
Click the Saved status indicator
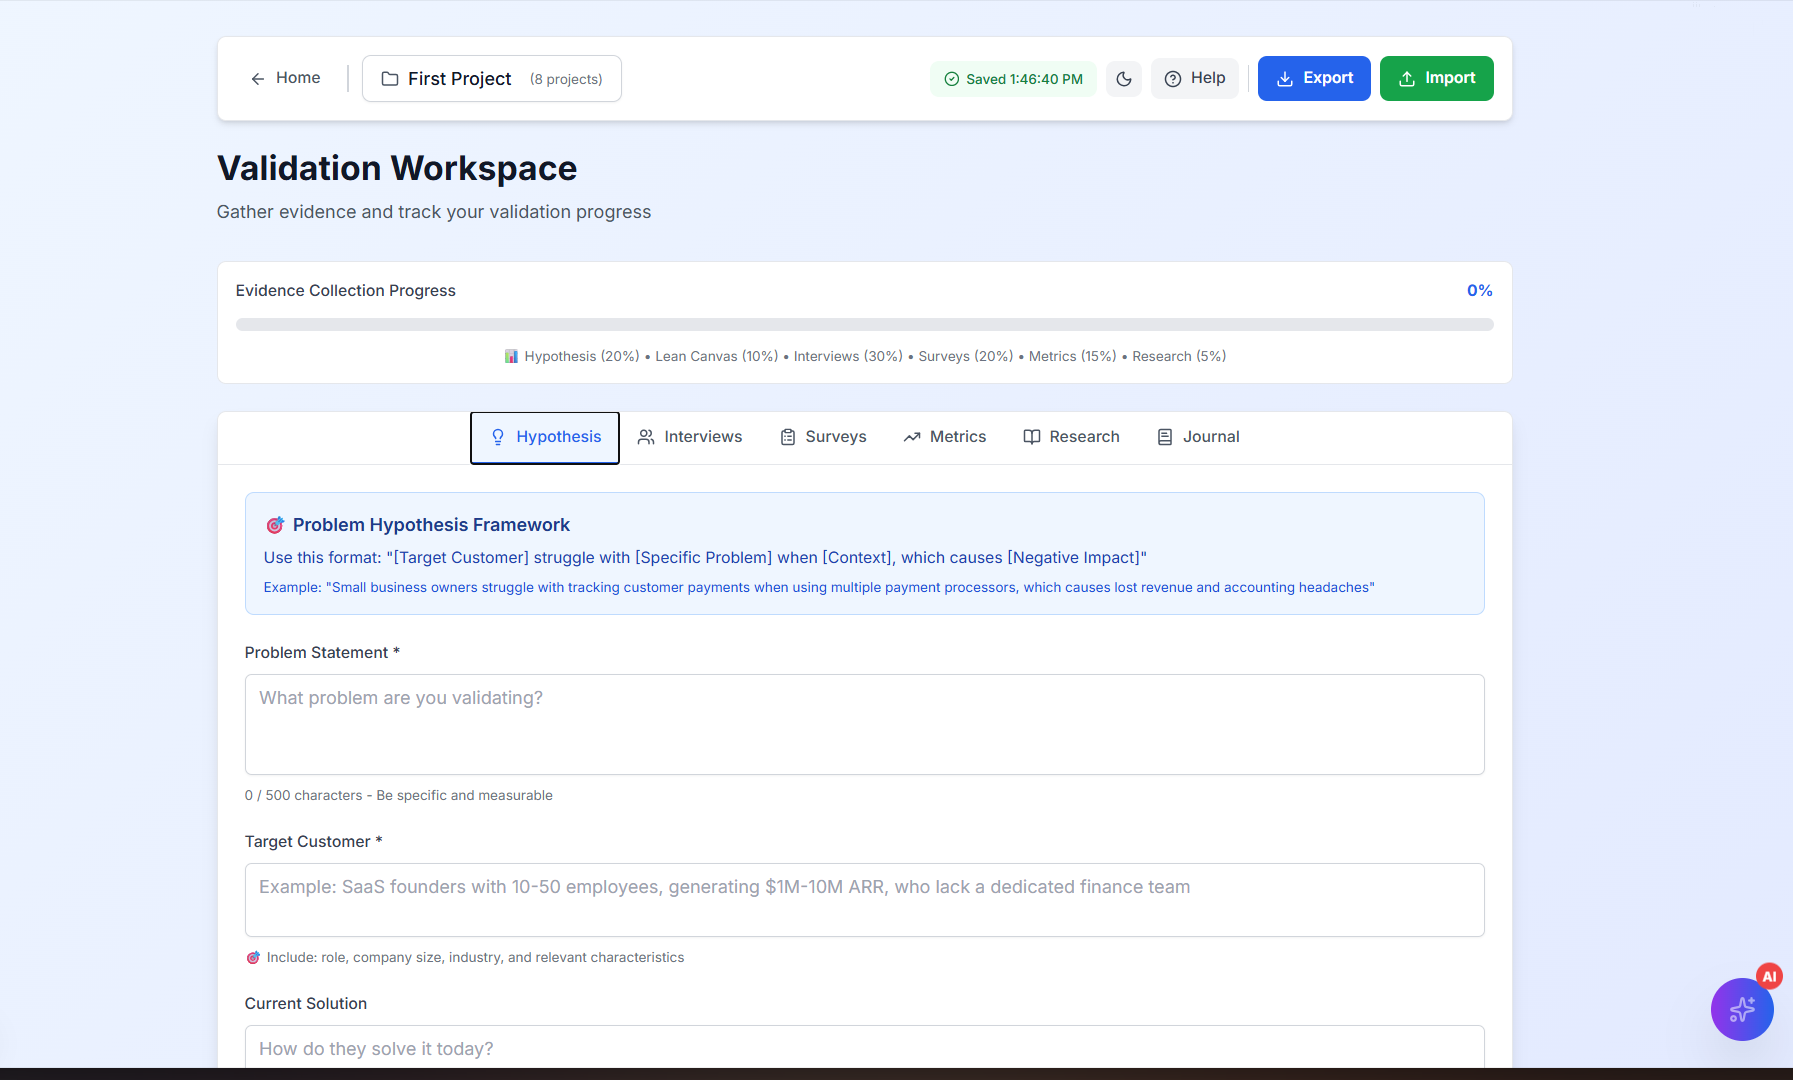point(1013,79)
